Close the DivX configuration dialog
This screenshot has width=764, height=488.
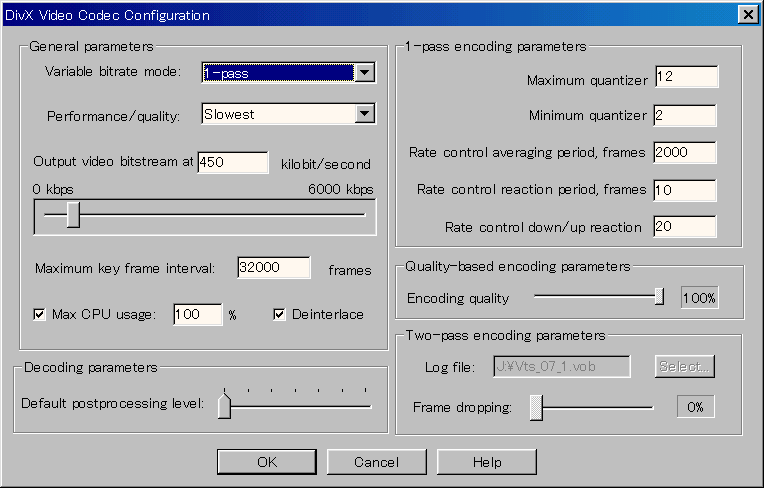(746, 14)
